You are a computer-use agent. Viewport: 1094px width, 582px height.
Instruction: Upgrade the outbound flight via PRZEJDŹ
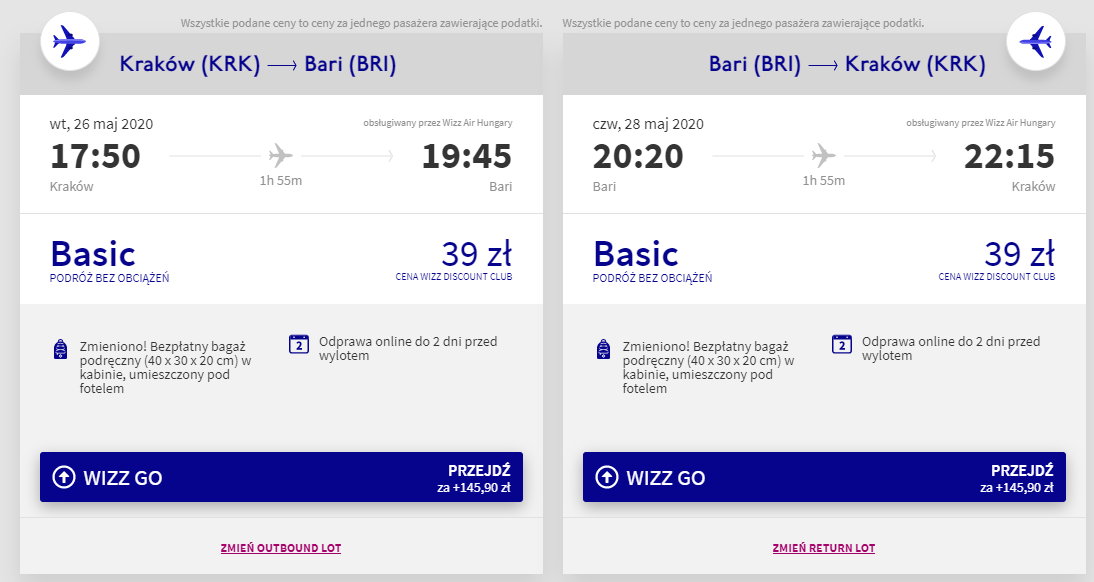click(x=480, y=478)
